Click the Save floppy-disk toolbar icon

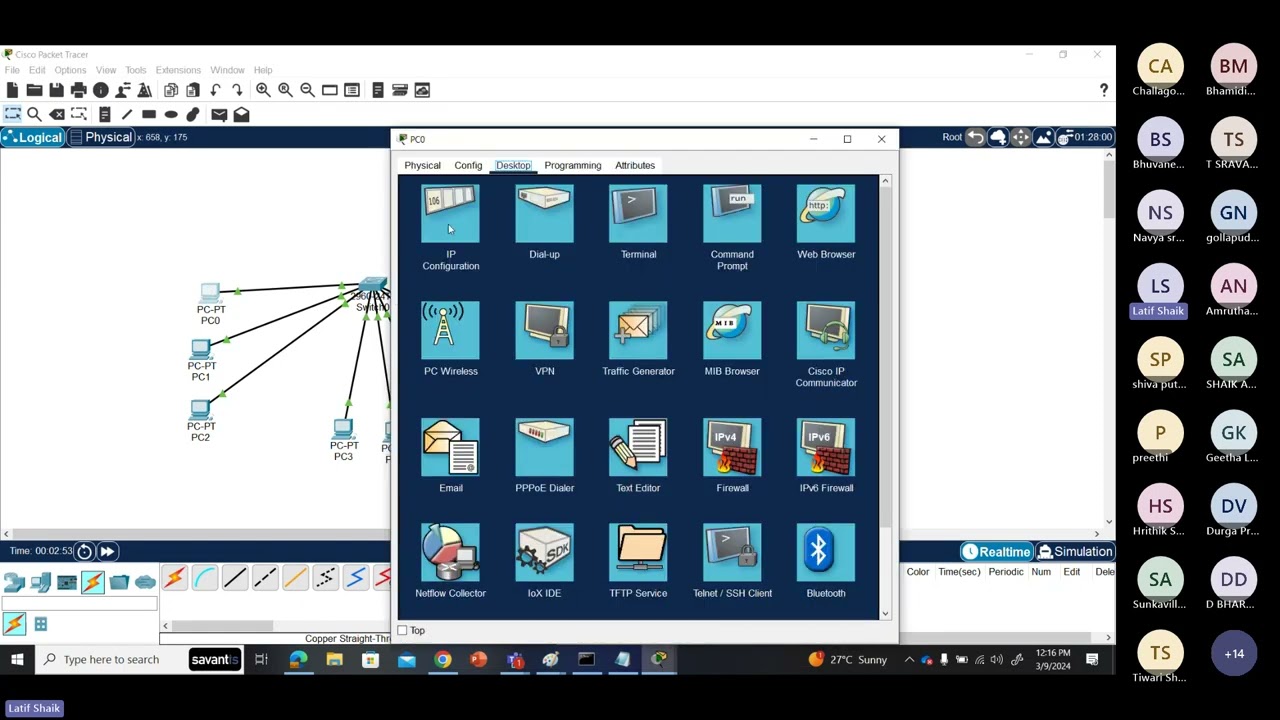tap(56, 90)
